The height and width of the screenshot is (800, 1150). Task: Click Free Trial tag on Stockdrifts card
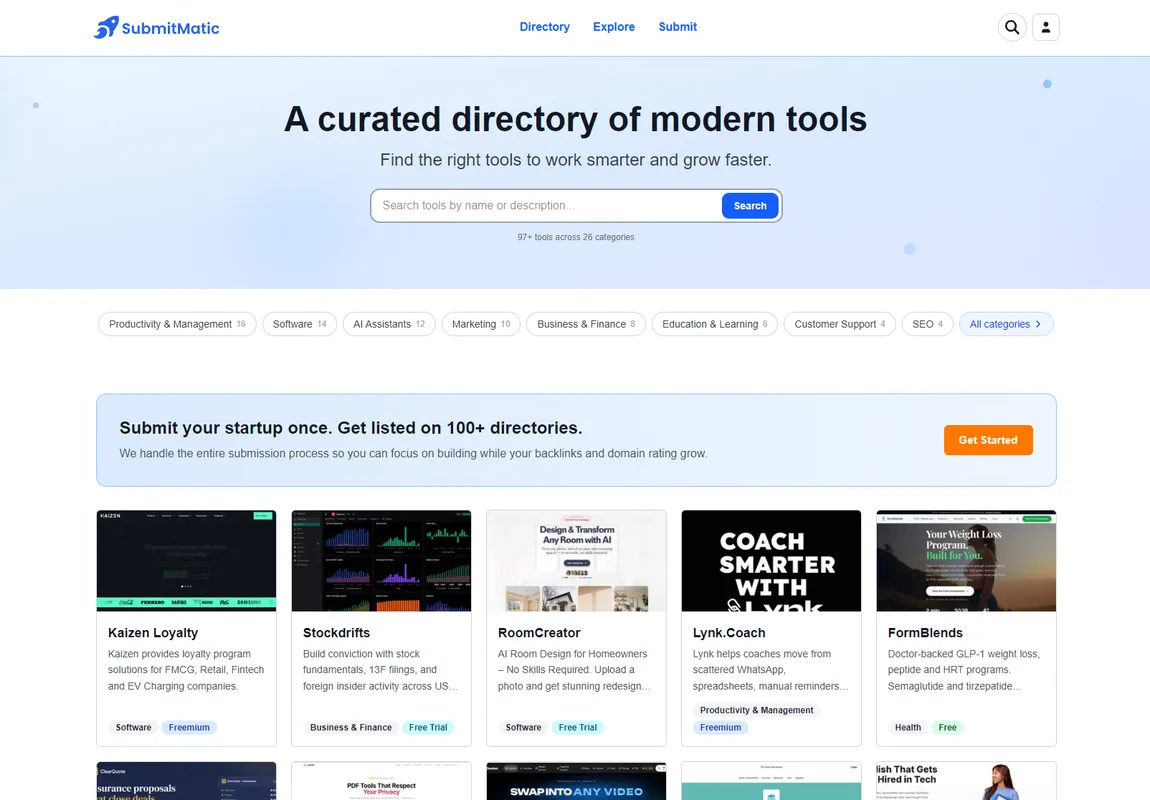coord(428,727)
